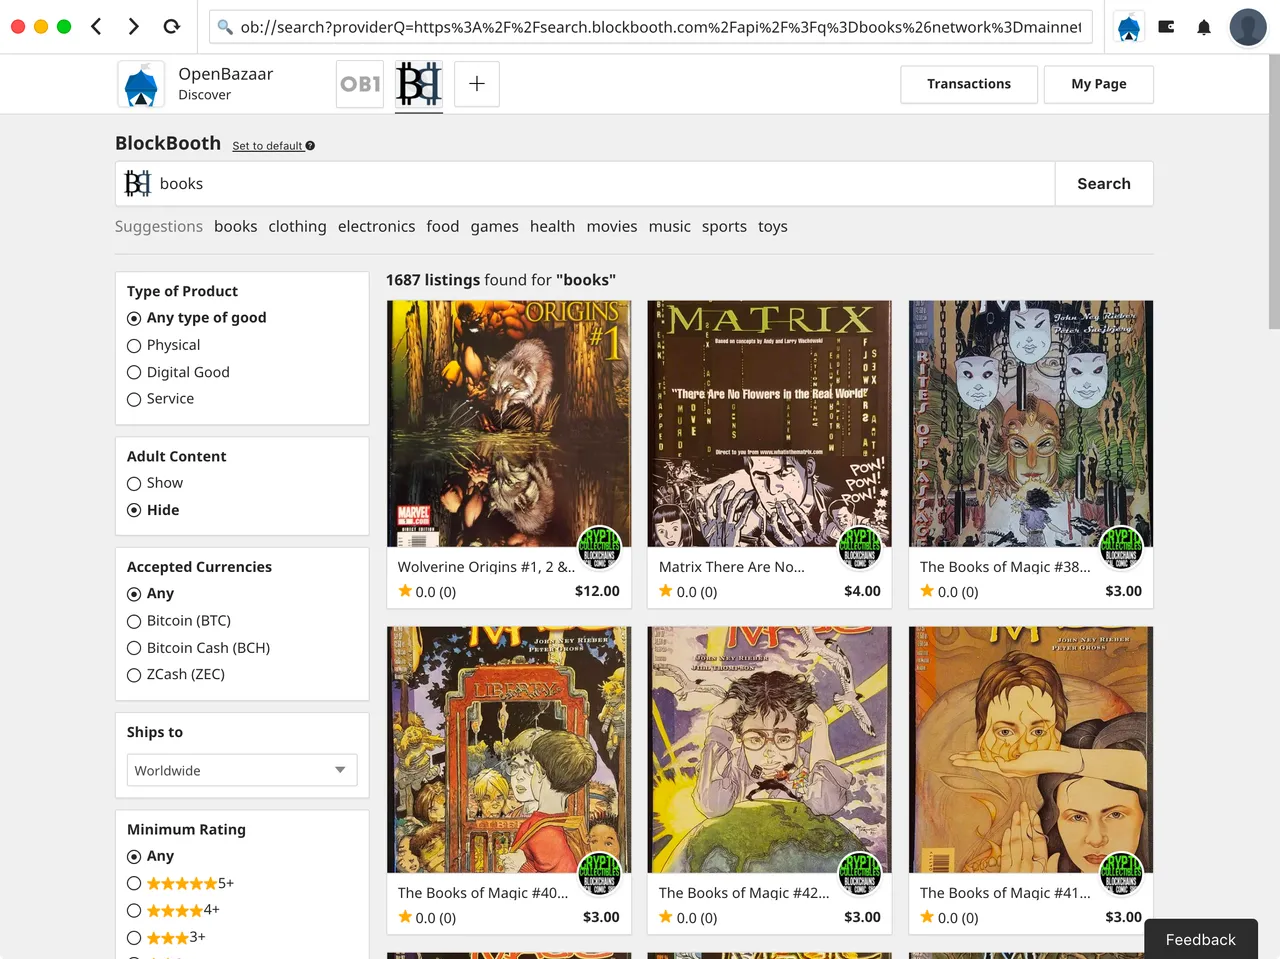Screen dimensions: 1280x959
Task: Open the Feedback panel
Action: pos(1201,939)
